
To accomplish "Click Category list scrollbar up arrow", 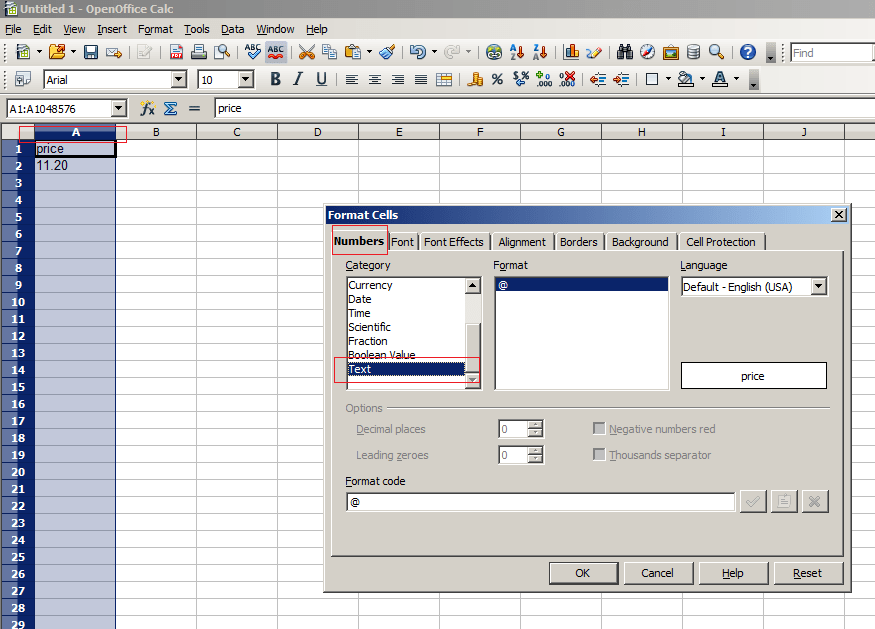I will tap(473, 285).
